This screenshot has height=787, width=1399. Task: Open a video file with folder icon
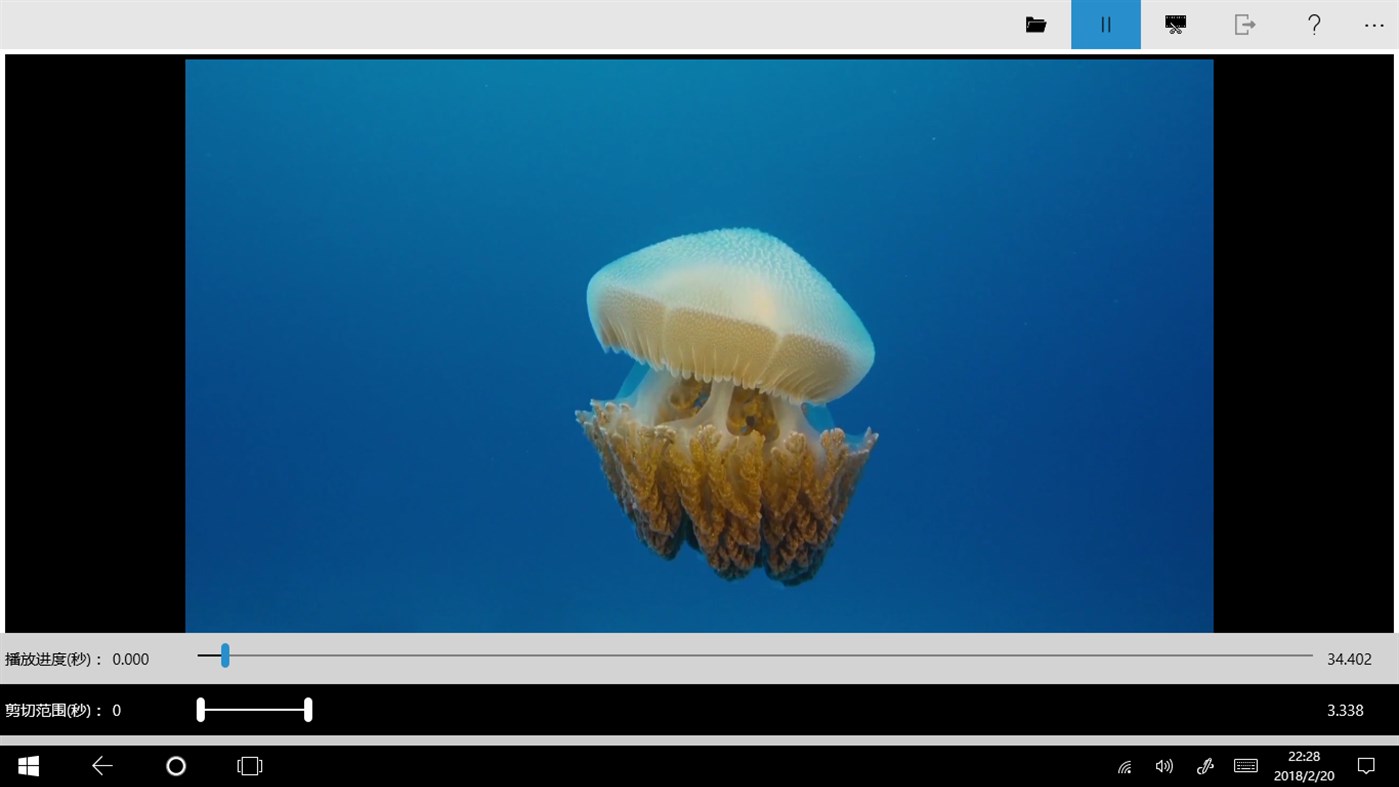pyautogui.click(x=1036, y=25)
